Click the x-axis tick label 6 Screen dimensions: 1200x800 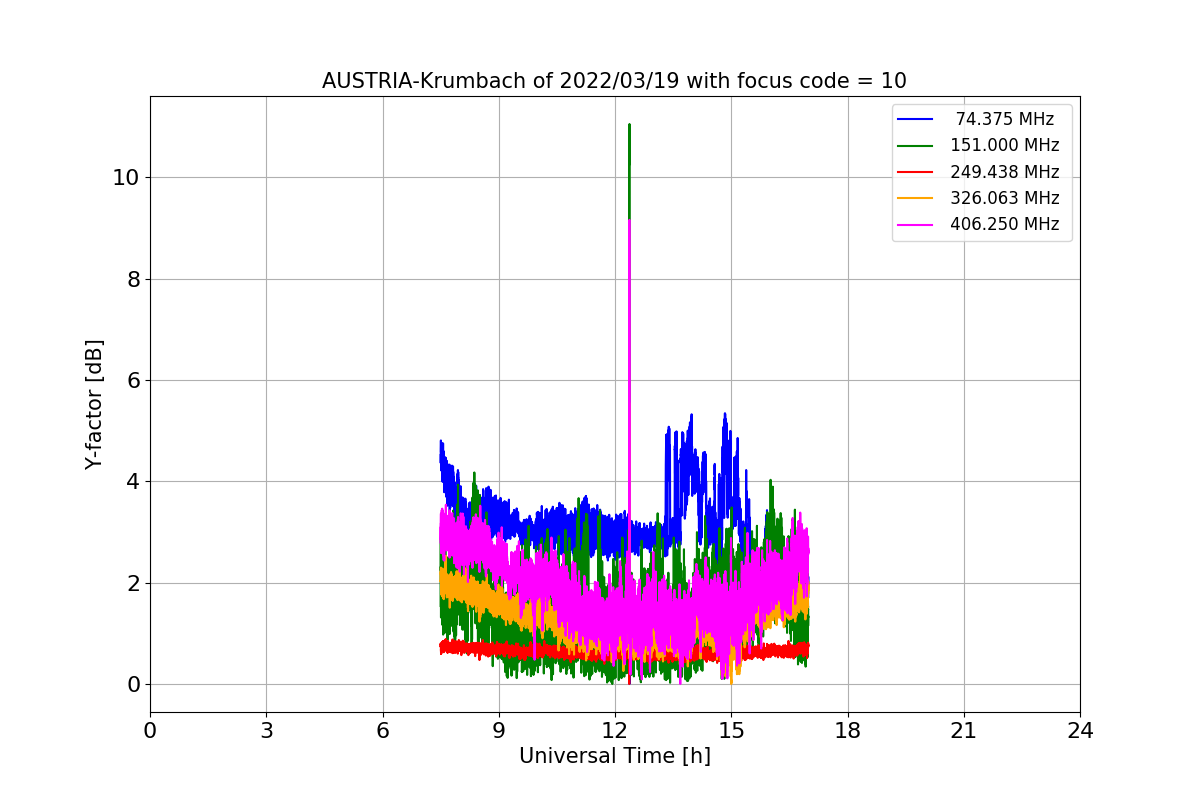(x=382, y=730)
